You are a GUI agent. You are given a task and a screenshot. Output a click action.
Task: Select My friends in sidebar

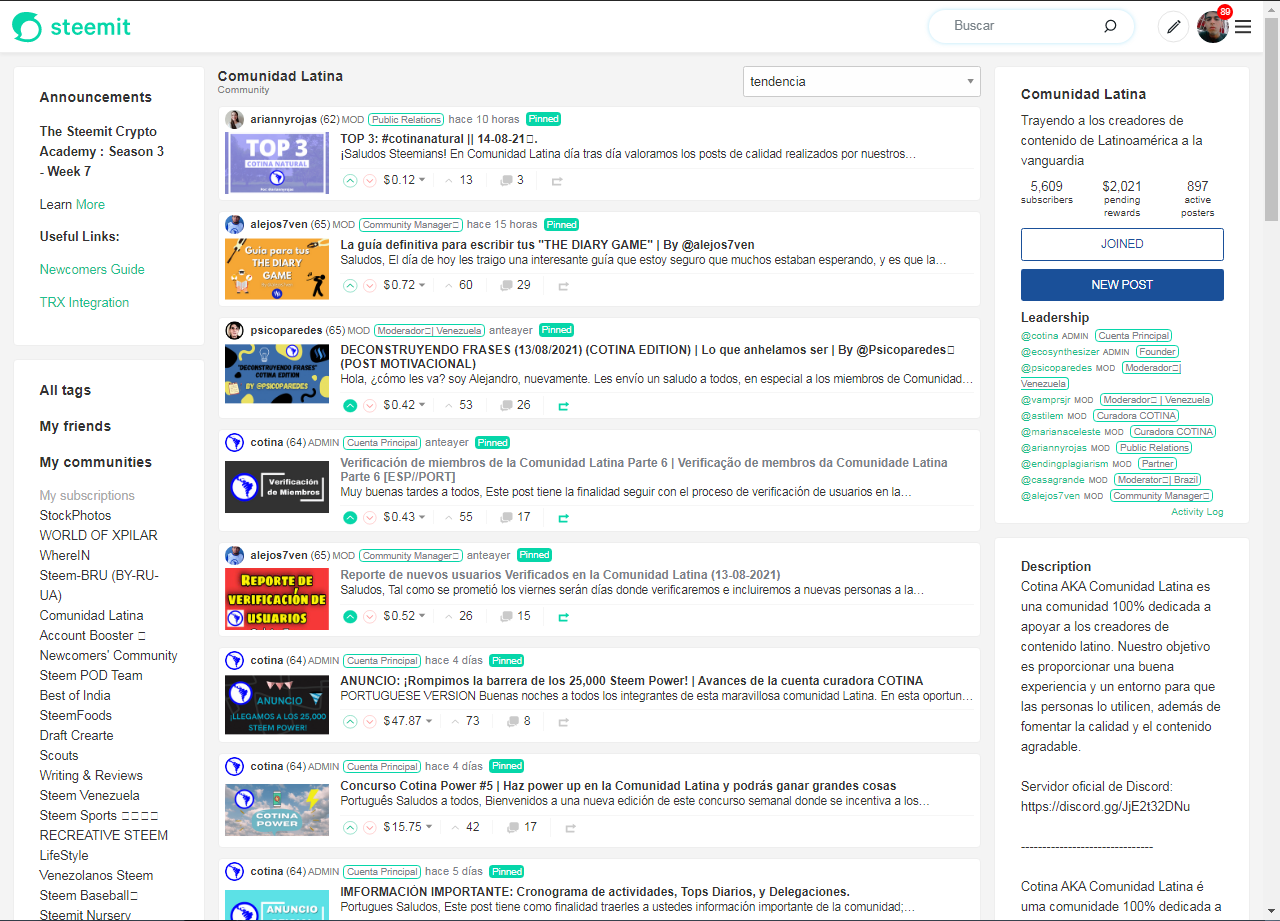coord(75,426)
